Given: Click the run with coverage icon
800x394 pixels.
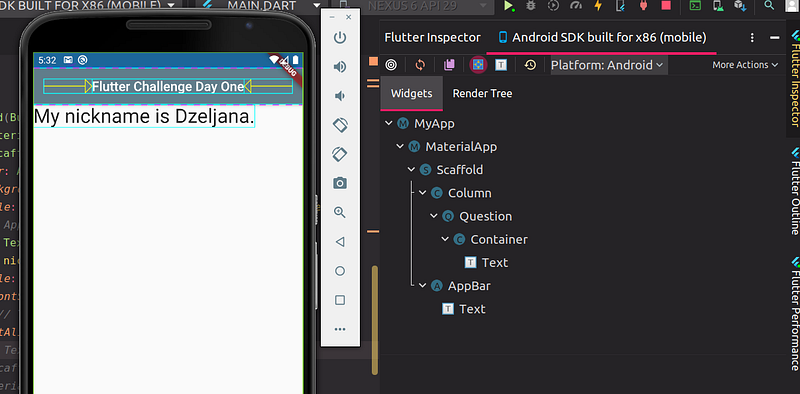Looking at the screenshot, I should [x=553, y=6].
